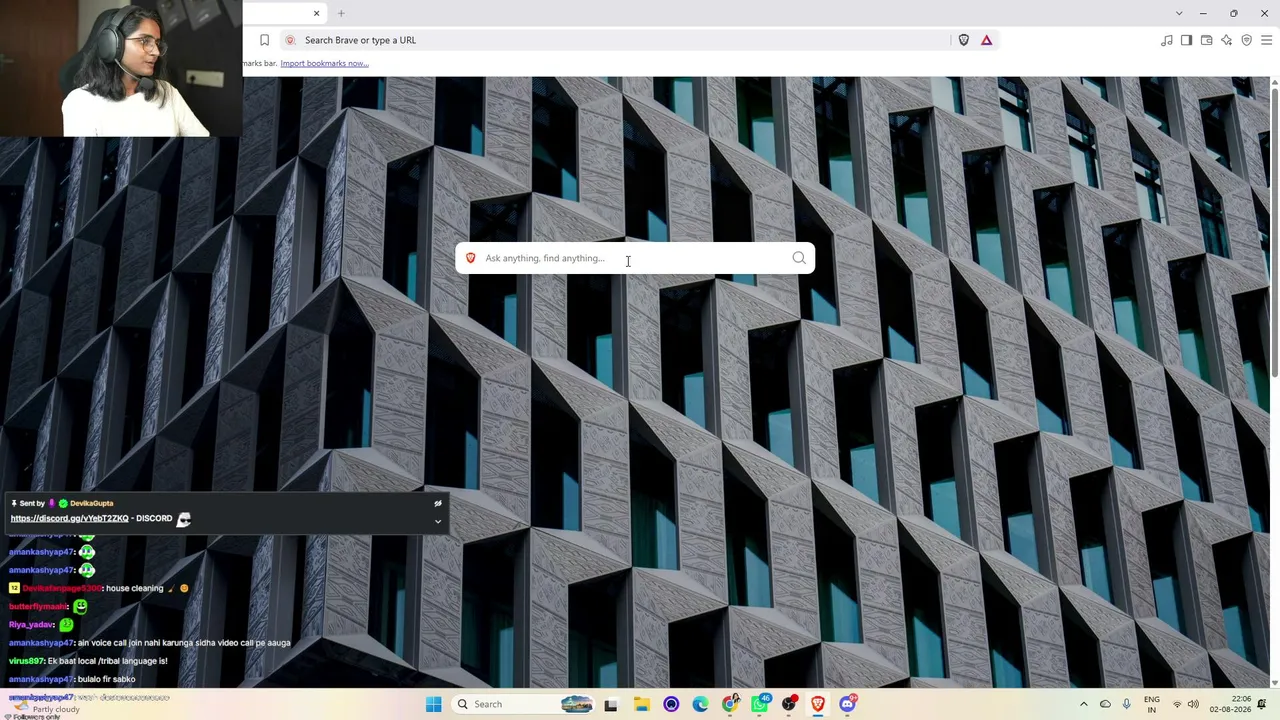
Task: Toggle the browser sidebar panel
Action: click(1187, 40)
